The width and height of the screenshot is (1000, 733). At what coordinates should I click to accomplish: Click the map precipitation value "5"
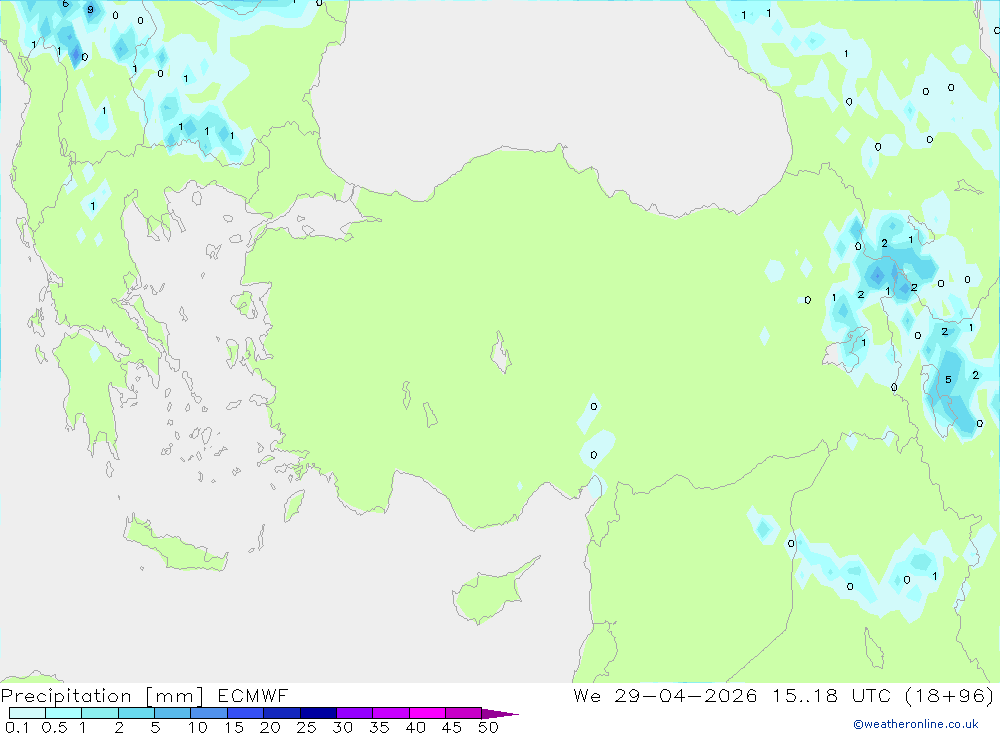948,380
